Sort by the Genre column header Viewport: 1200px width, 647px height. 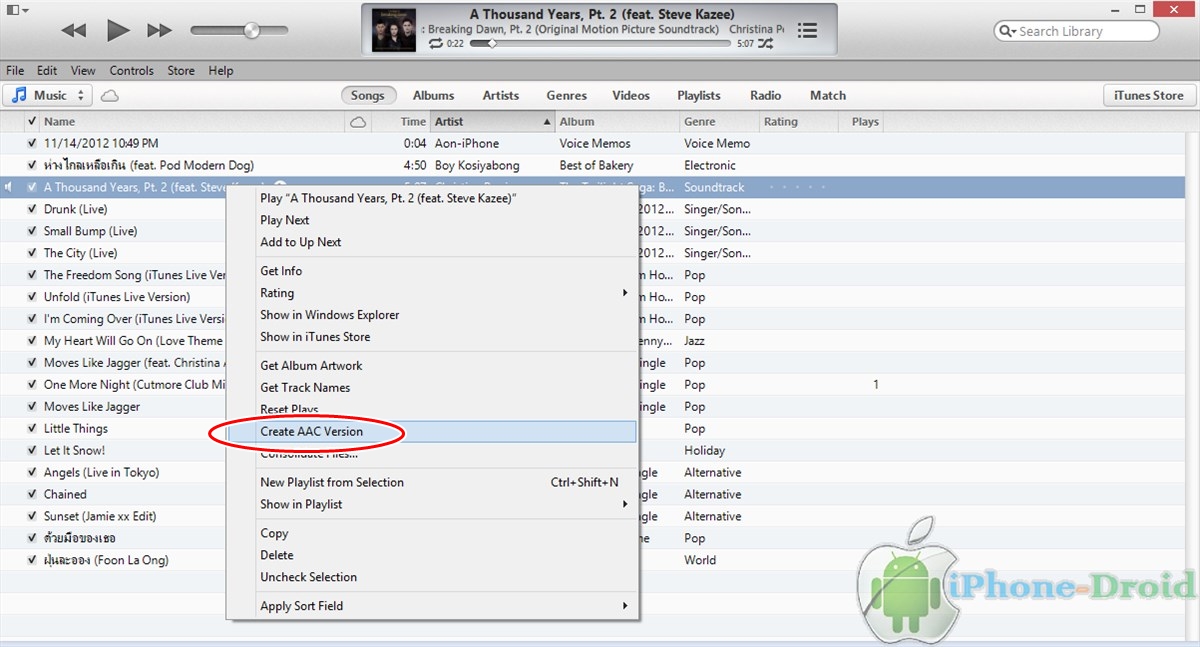point(719,122)
